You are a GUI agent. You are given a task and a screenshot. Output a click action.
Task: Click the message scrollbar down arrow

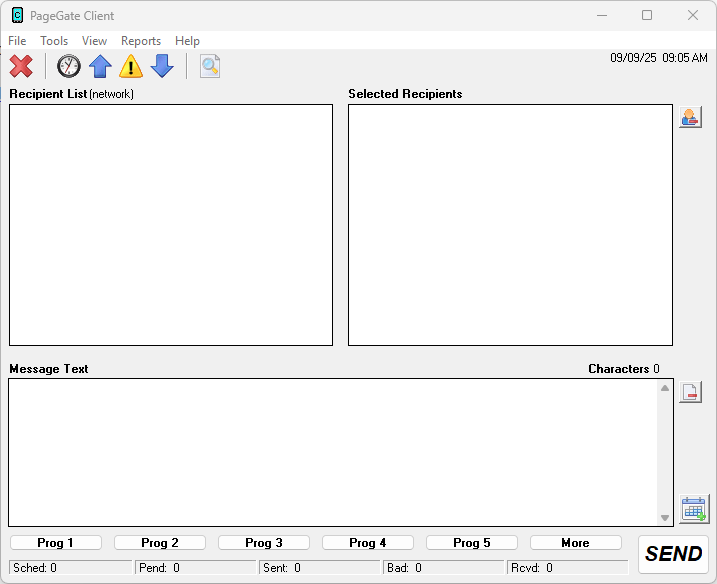click(665, 518)
